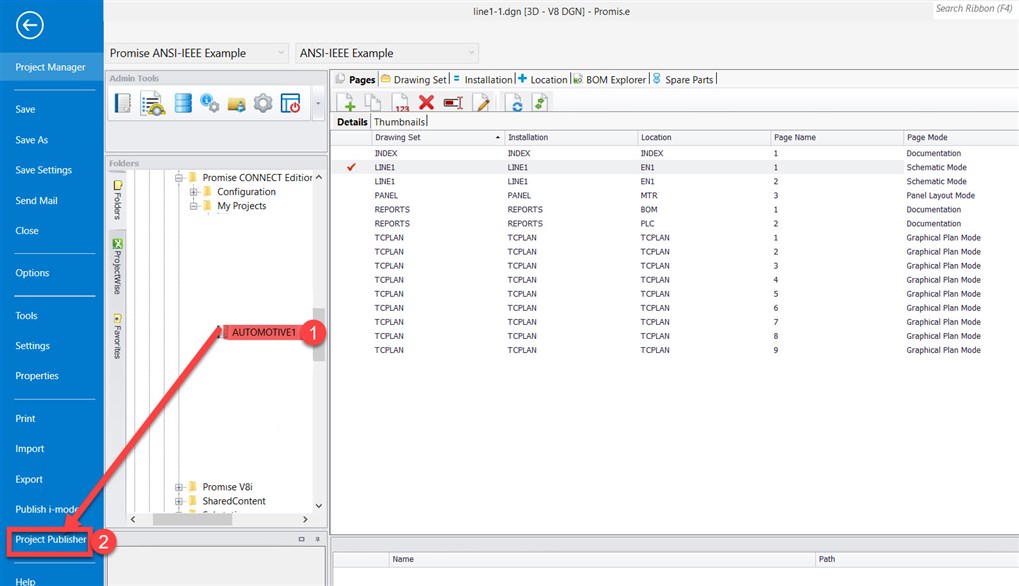Image resolution: width=1019 pixels, height=586 pixels.
Task: Click in the Search Ribbon field
Action: pyautogui.click(x=974, y=8)
